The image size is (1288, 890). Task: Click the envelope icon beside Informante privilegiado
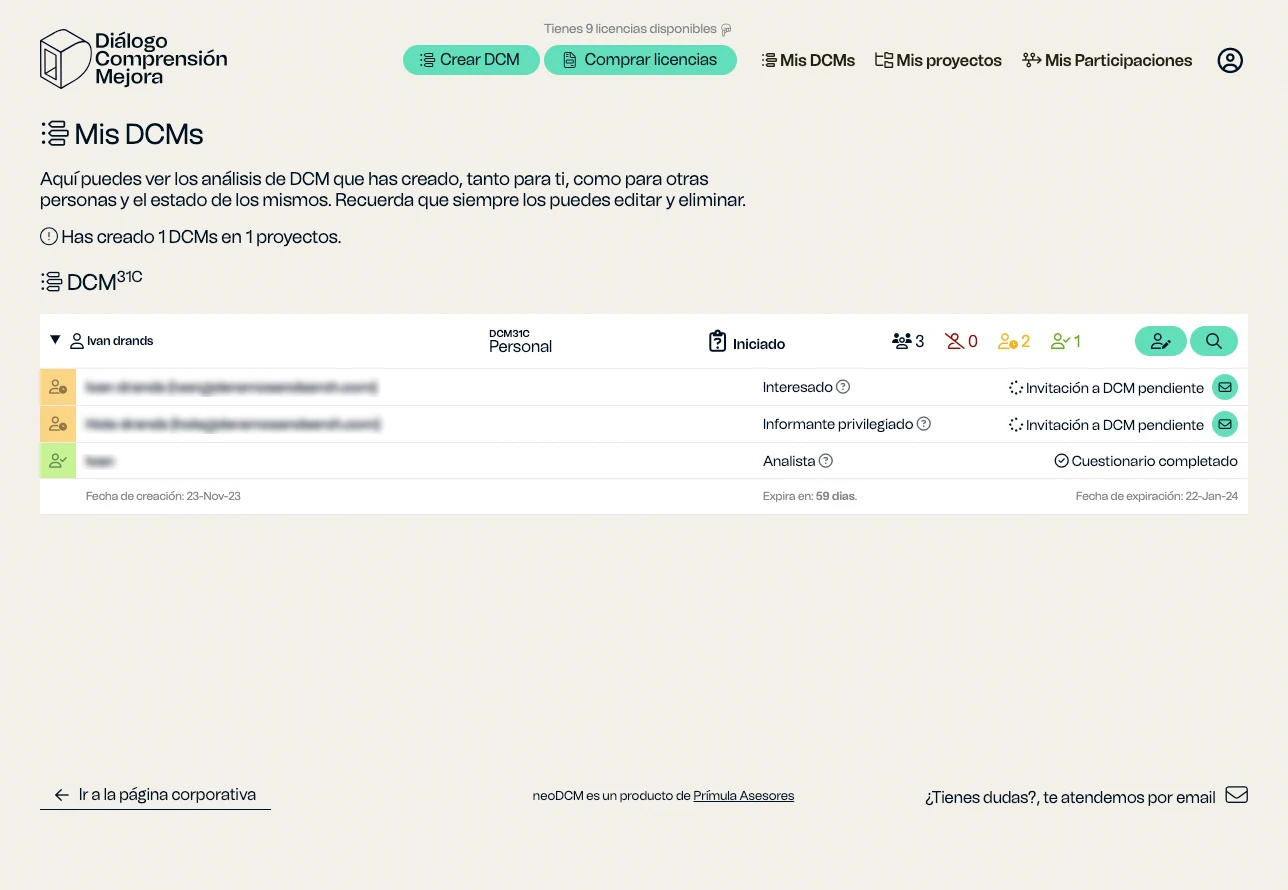(1224, 423)
